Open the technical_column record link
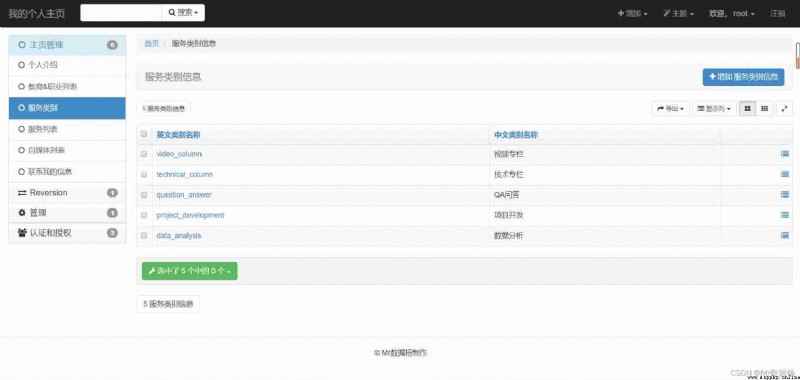Screen dimensions: 800x380 click(x=185, y=174)
